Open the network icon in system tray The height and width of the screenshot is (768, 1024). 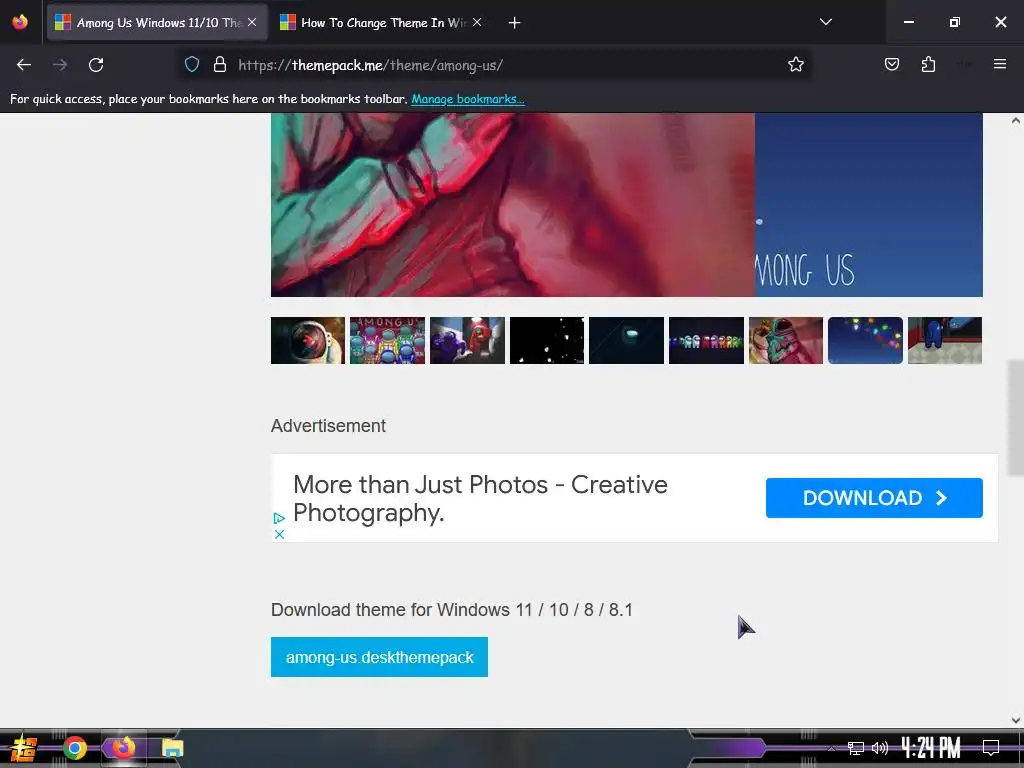pyautogui.click(x=856, y=748)
